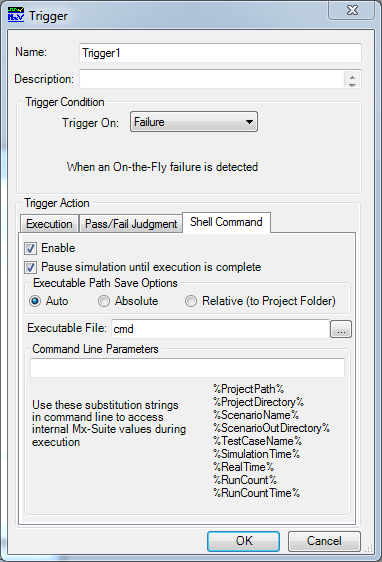Uncheck Pause simulation until execution is complete
The width and height of the screenshot is (382, 562).
point(30,267)
